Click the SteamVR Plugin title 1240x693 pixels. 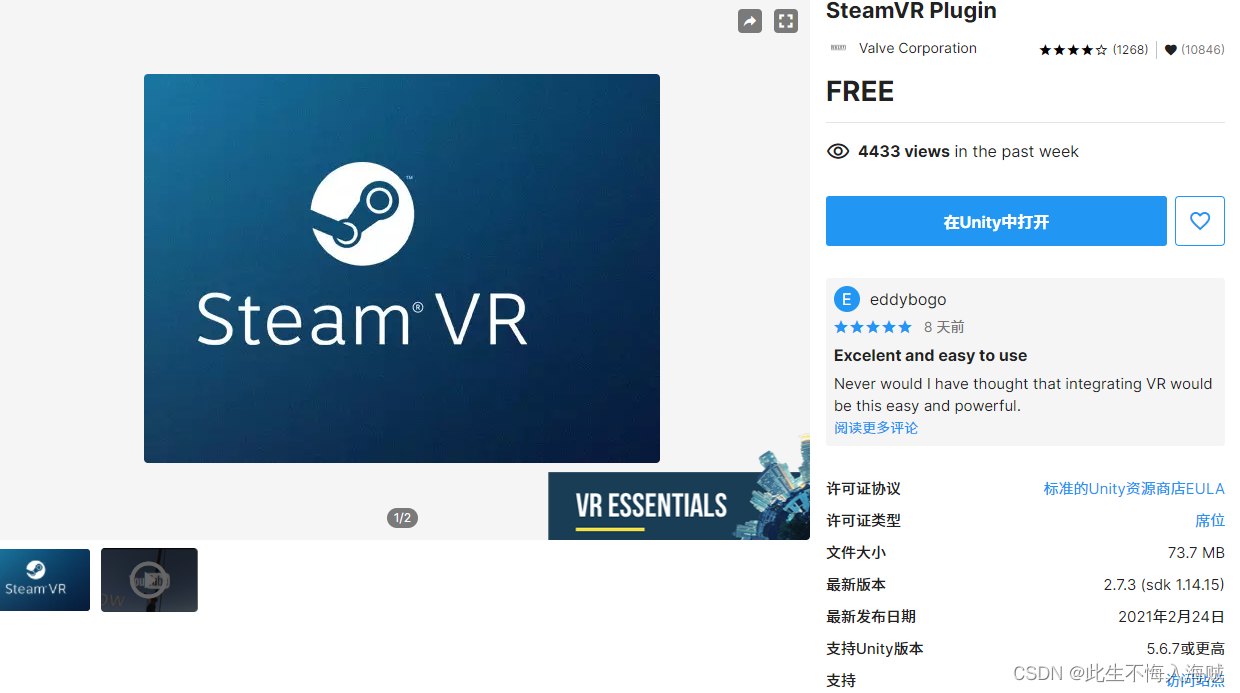point(911,11)
